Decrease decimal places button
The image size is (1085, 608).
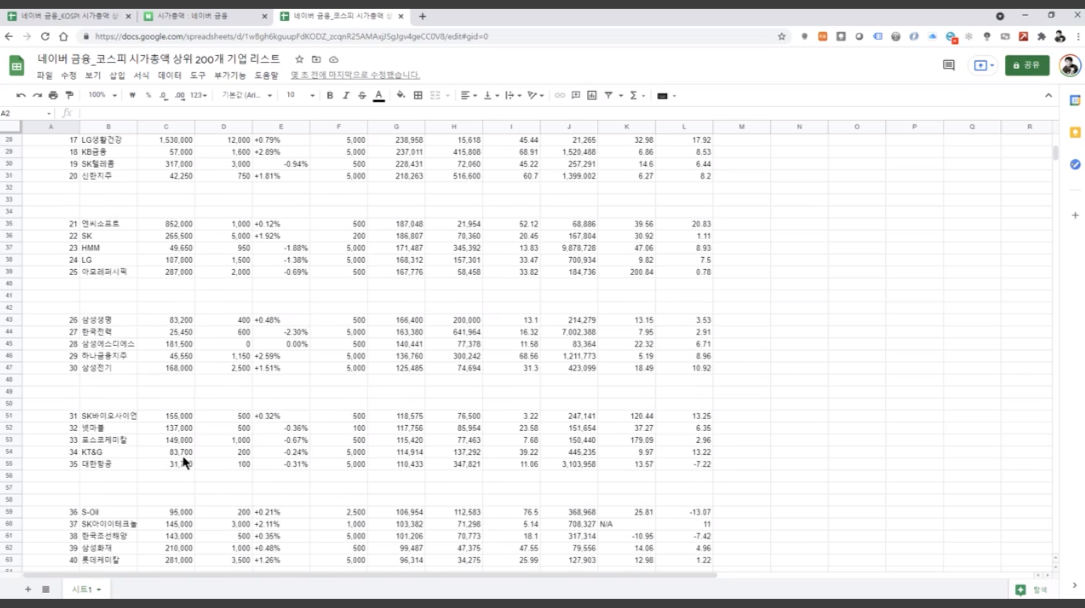[x=163, y=95]
